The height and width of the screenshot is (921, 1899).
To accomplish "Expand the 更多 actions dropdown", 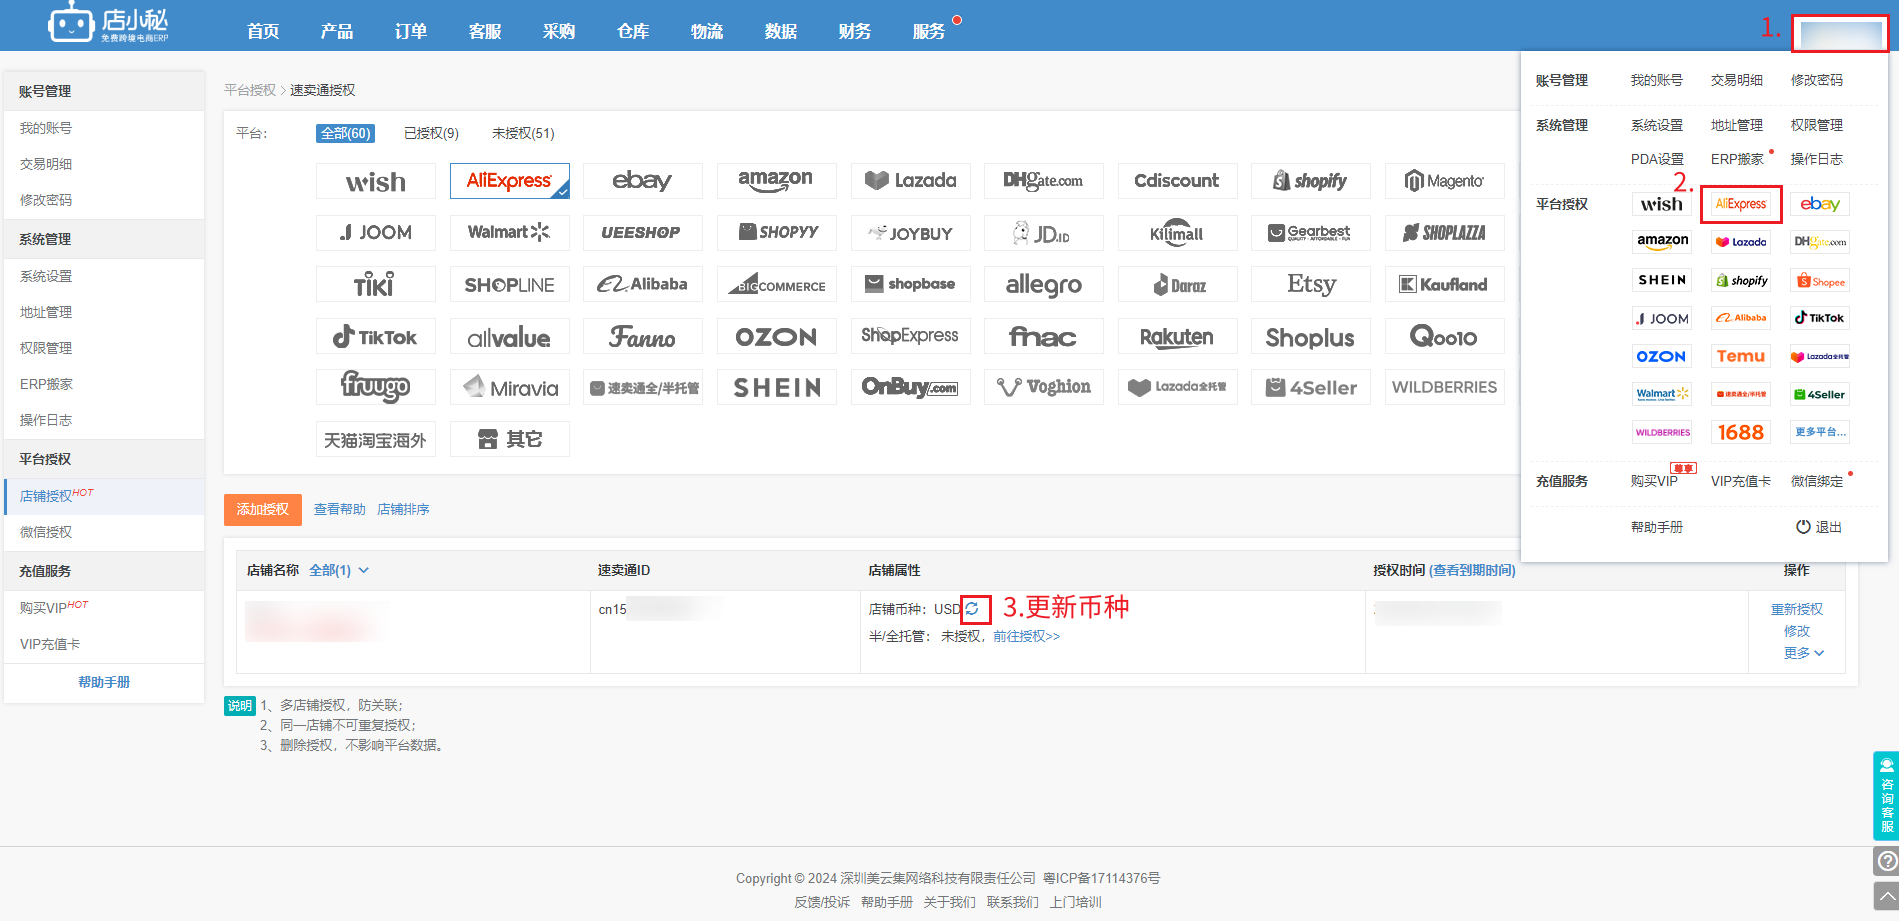I will [1803, 653].
